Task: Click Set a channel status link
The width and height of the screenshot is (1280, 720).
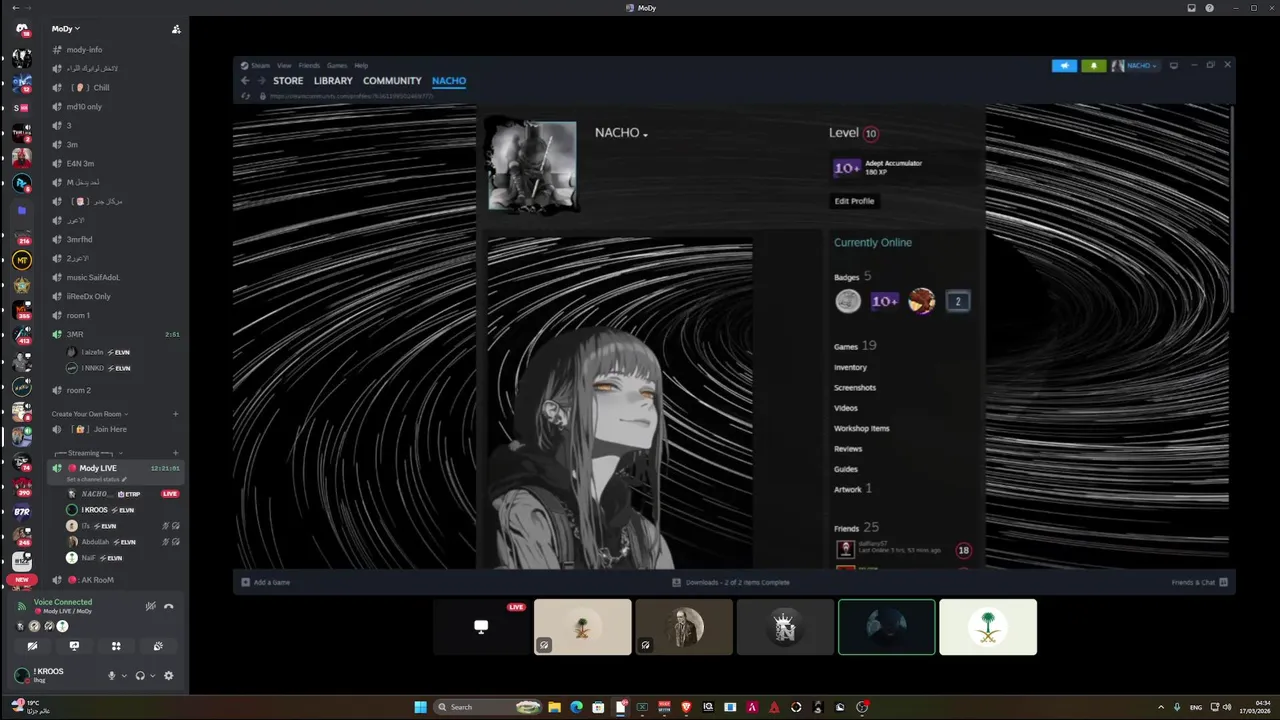Action: [97, 479]
